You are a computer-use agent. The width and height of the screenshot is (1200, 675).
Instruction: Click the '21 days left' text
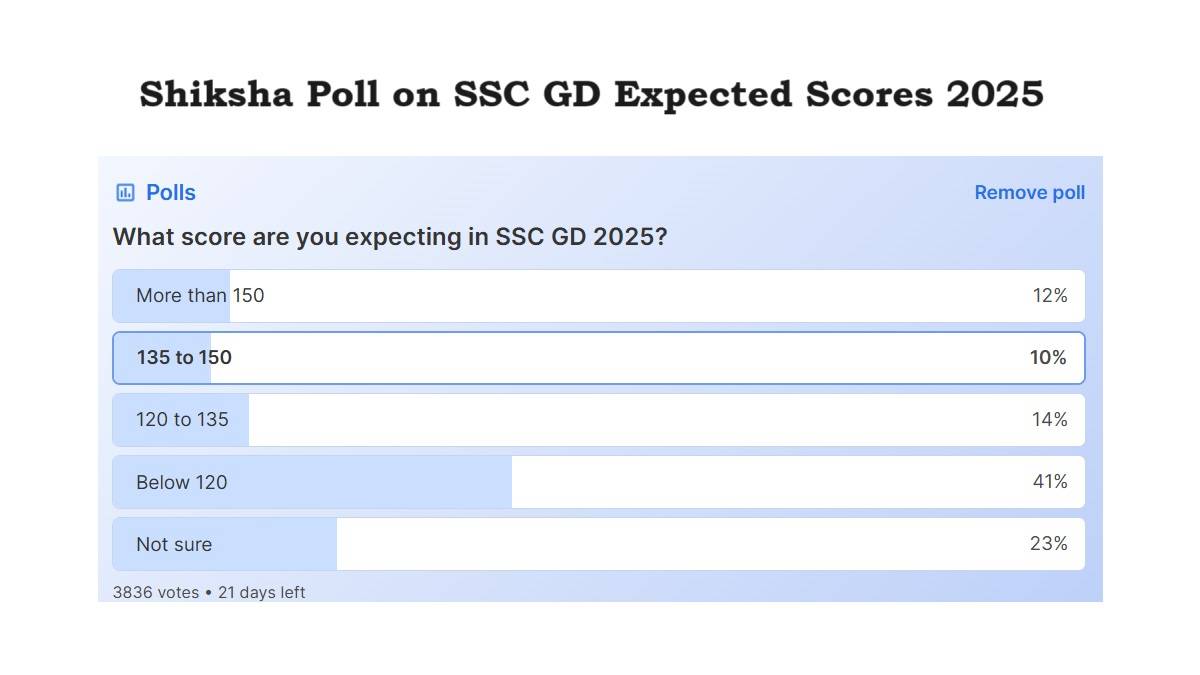pyautogui.click(x=260, y=592)
